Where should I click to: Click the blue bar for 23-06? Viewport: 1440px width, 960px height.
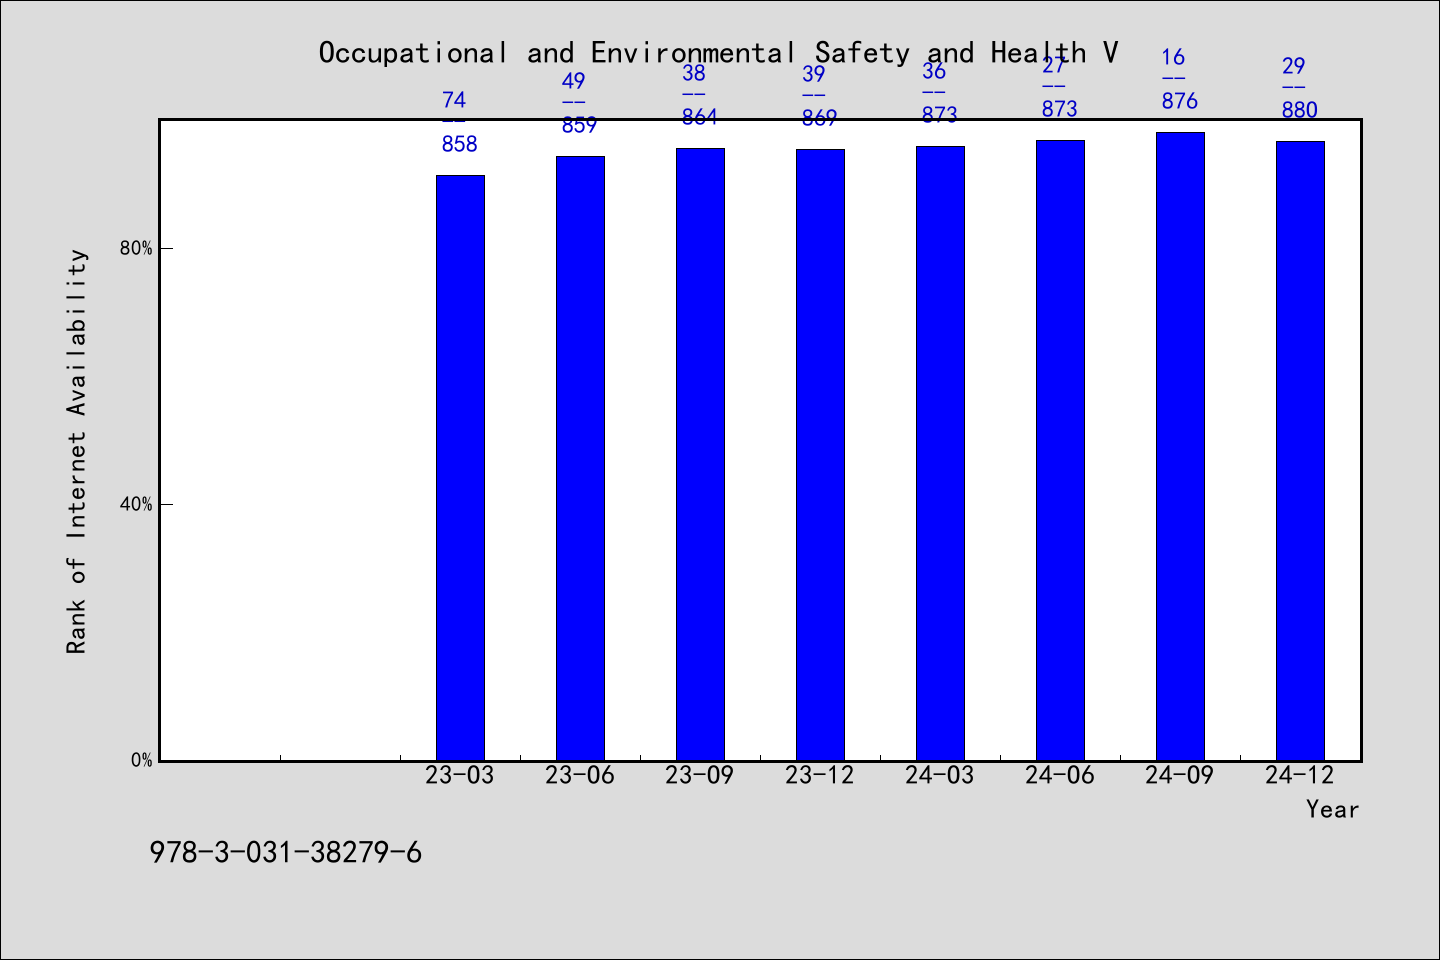[580, 458]
